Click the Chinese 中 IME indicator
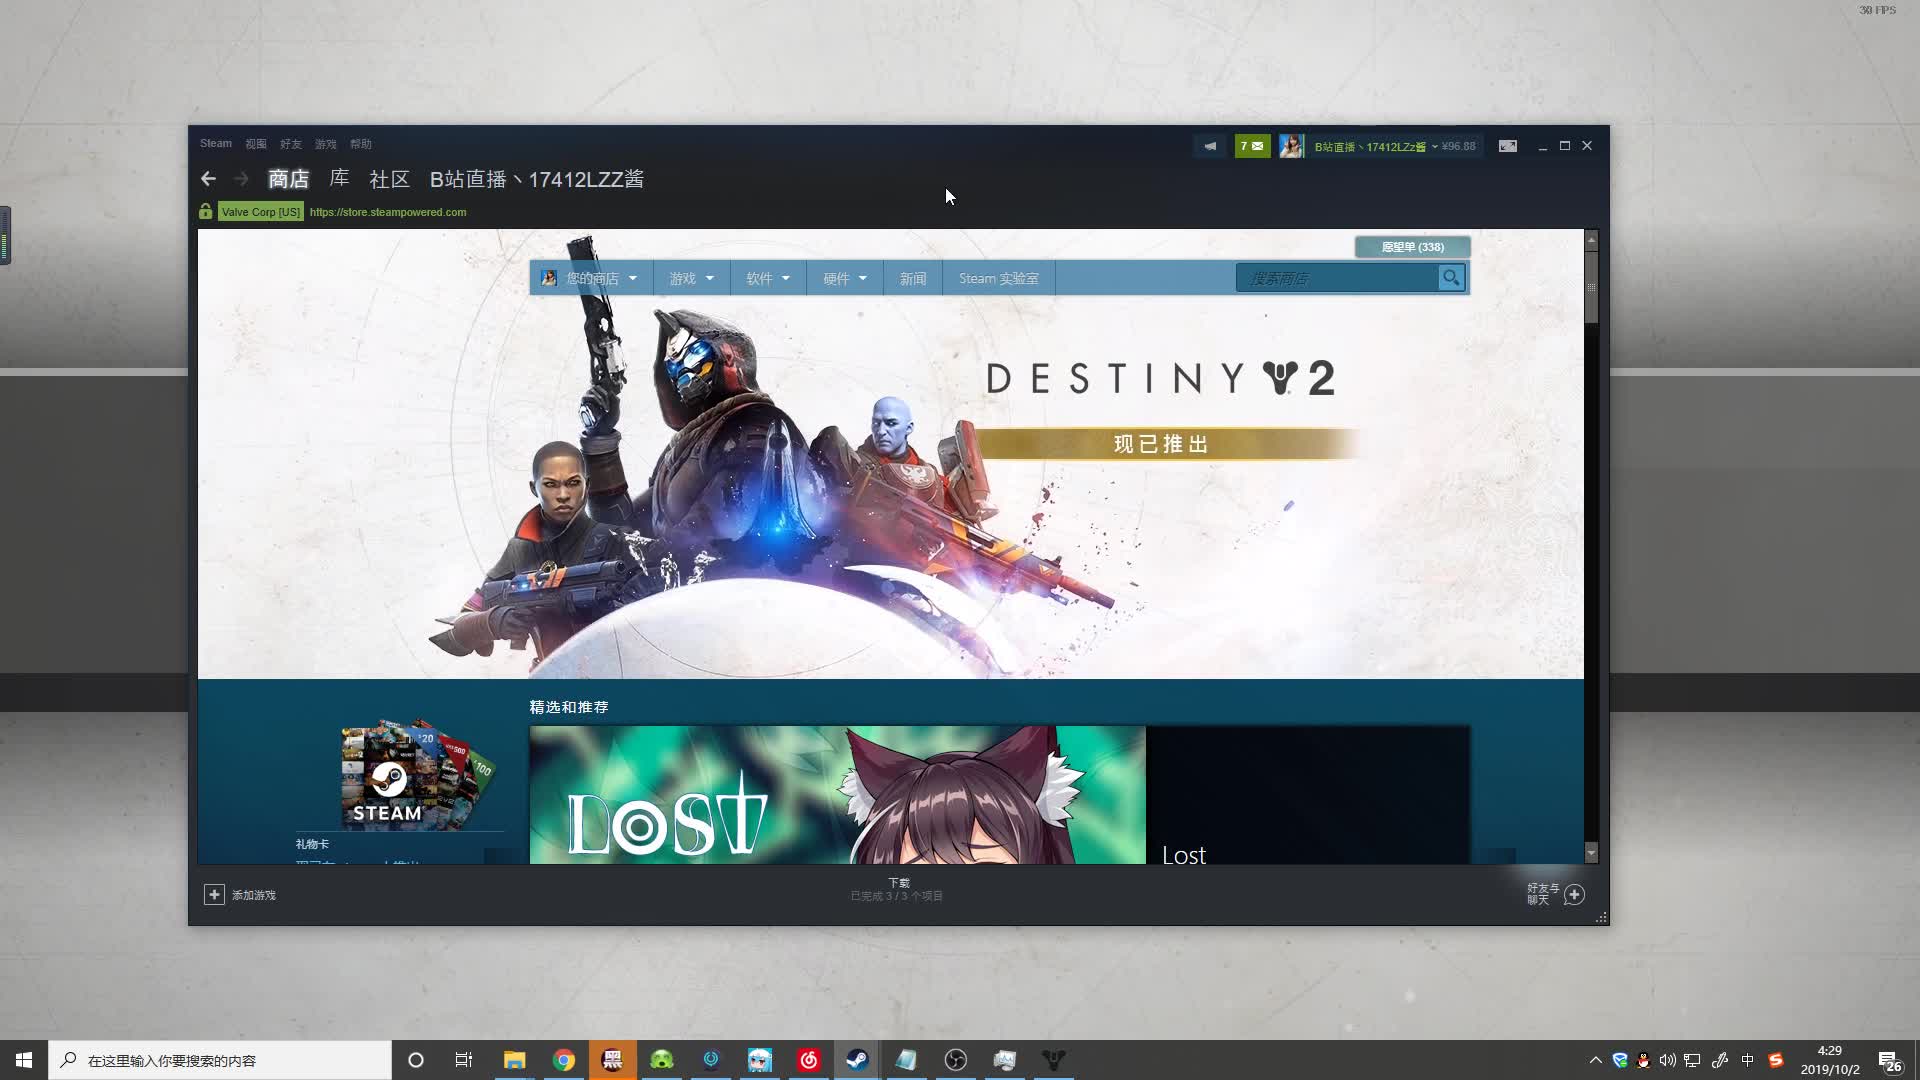1920x1080 pixels. pyautogui.click(x=1747, y=1060)
